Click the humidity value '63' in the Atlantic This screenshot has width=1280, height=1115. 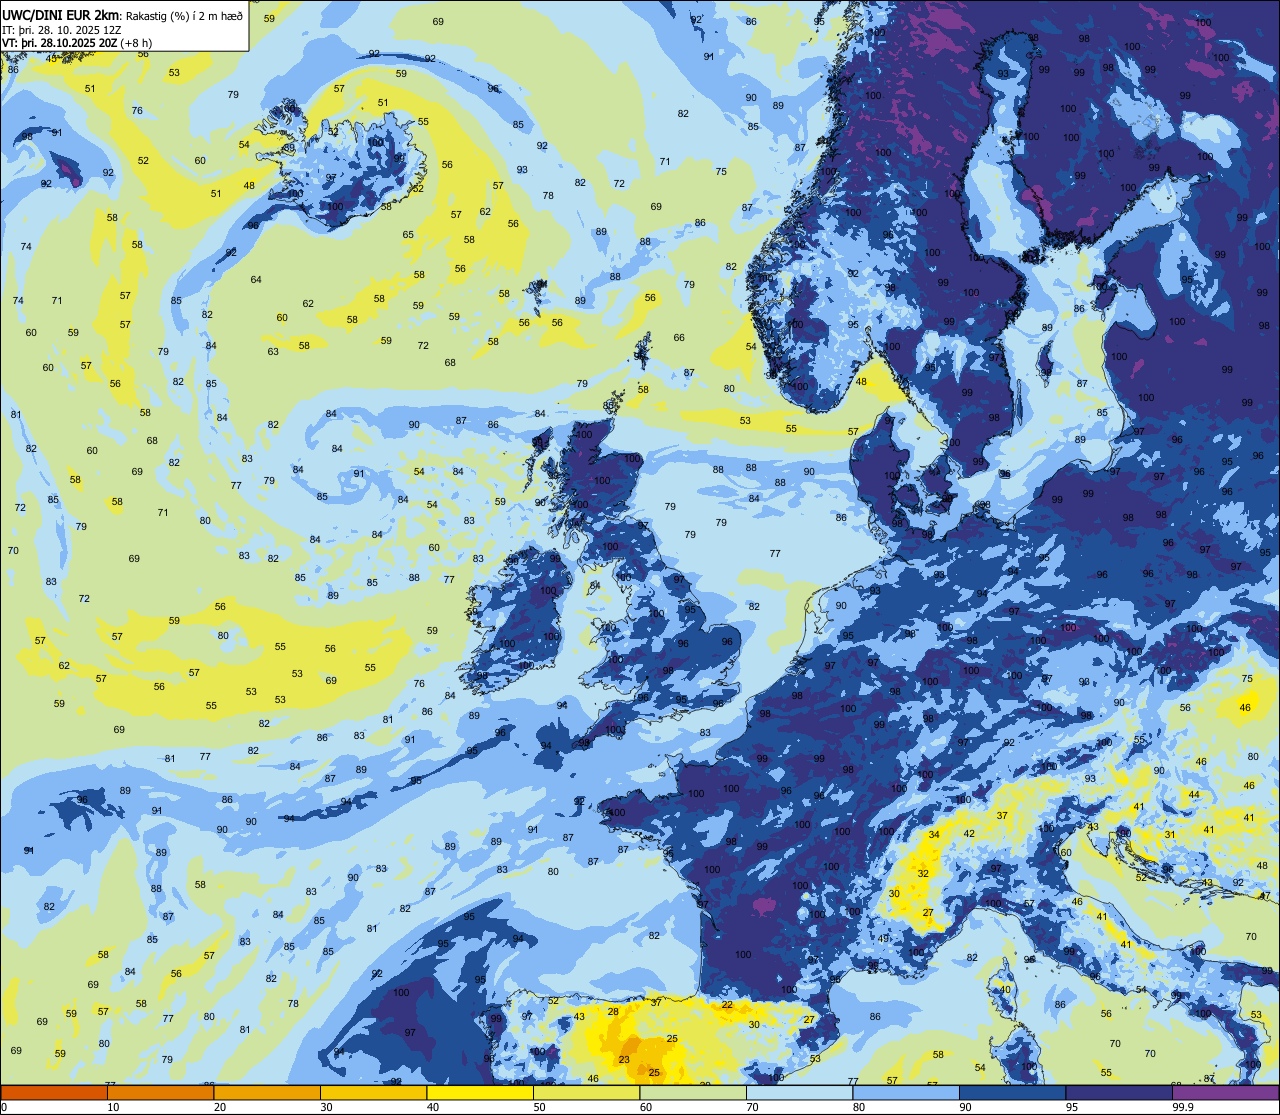272,352
